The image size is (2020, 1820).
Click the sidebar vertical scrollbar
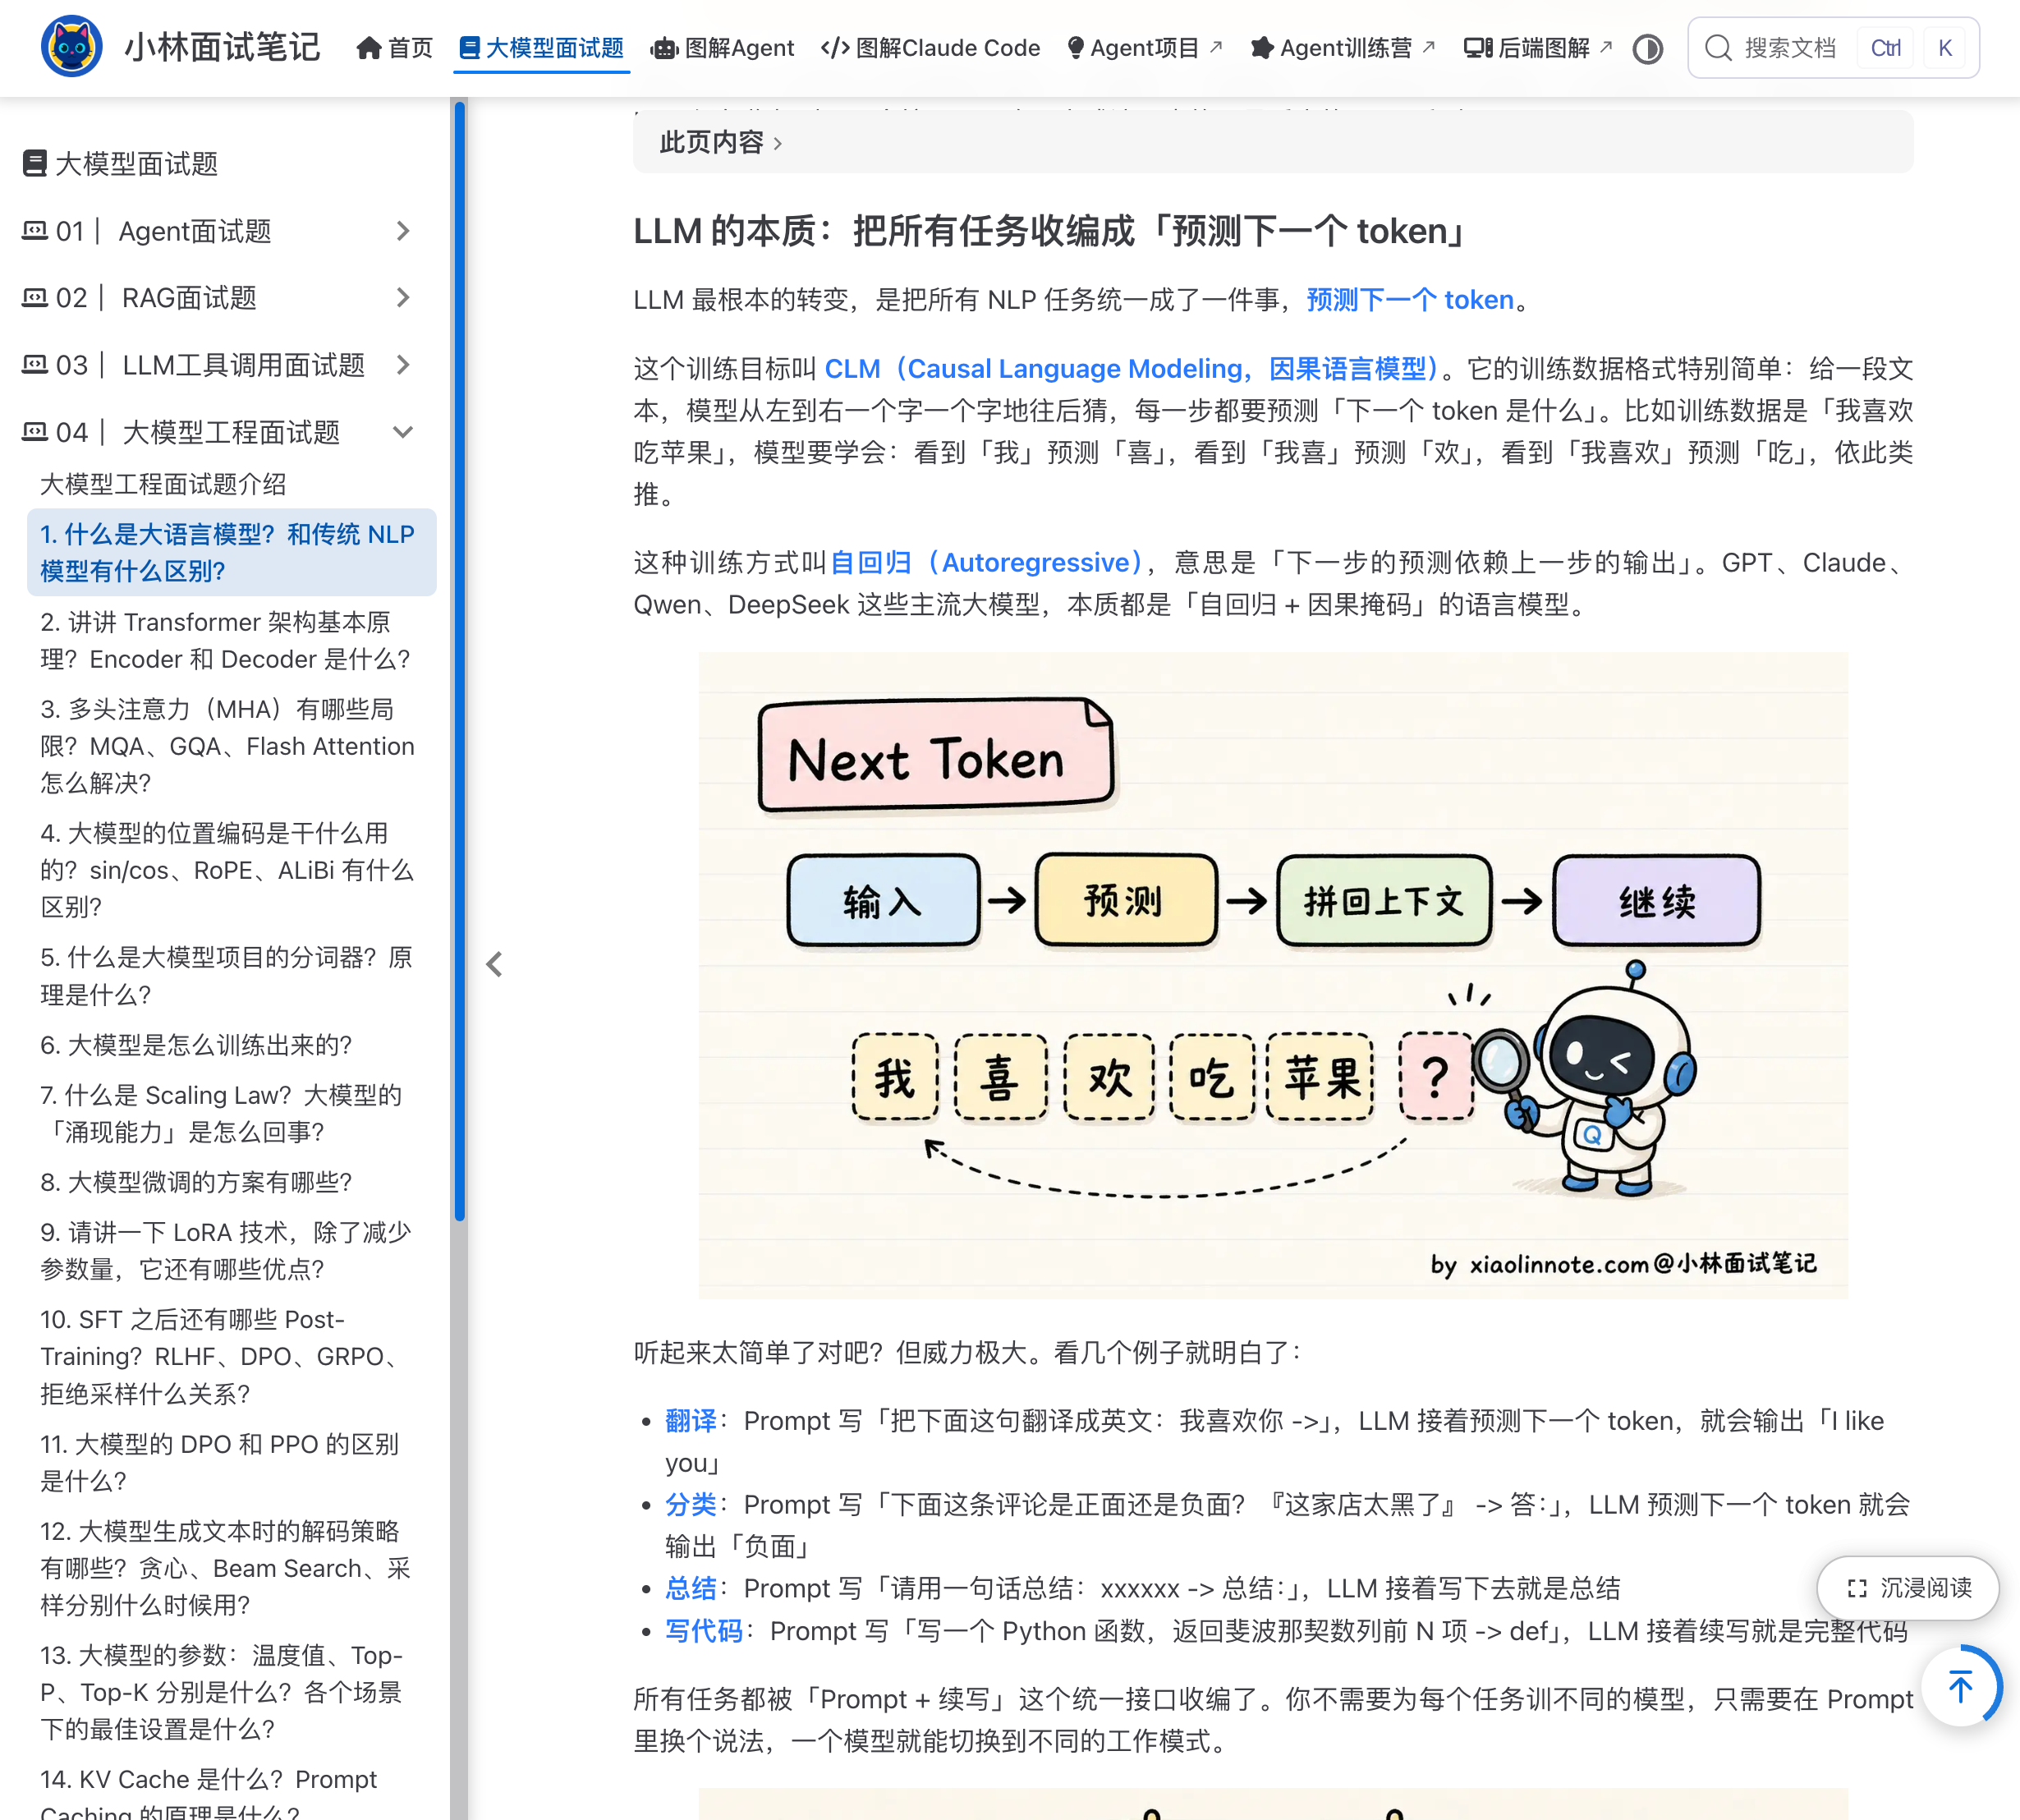459,660
